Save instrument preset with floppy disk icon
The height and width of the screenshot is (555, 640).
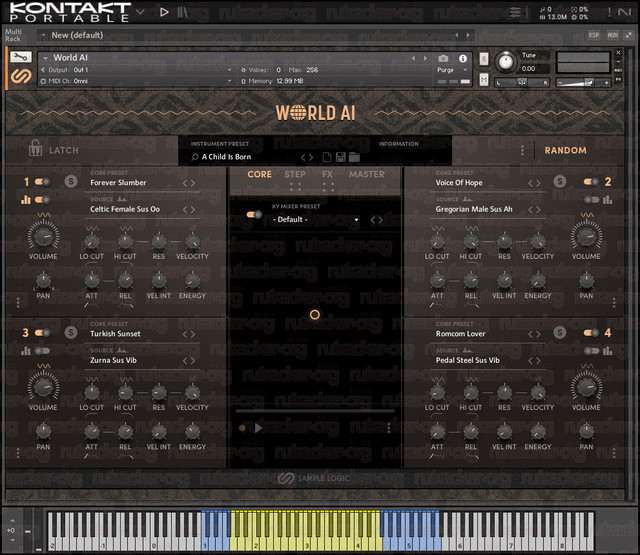pos(340,157)
